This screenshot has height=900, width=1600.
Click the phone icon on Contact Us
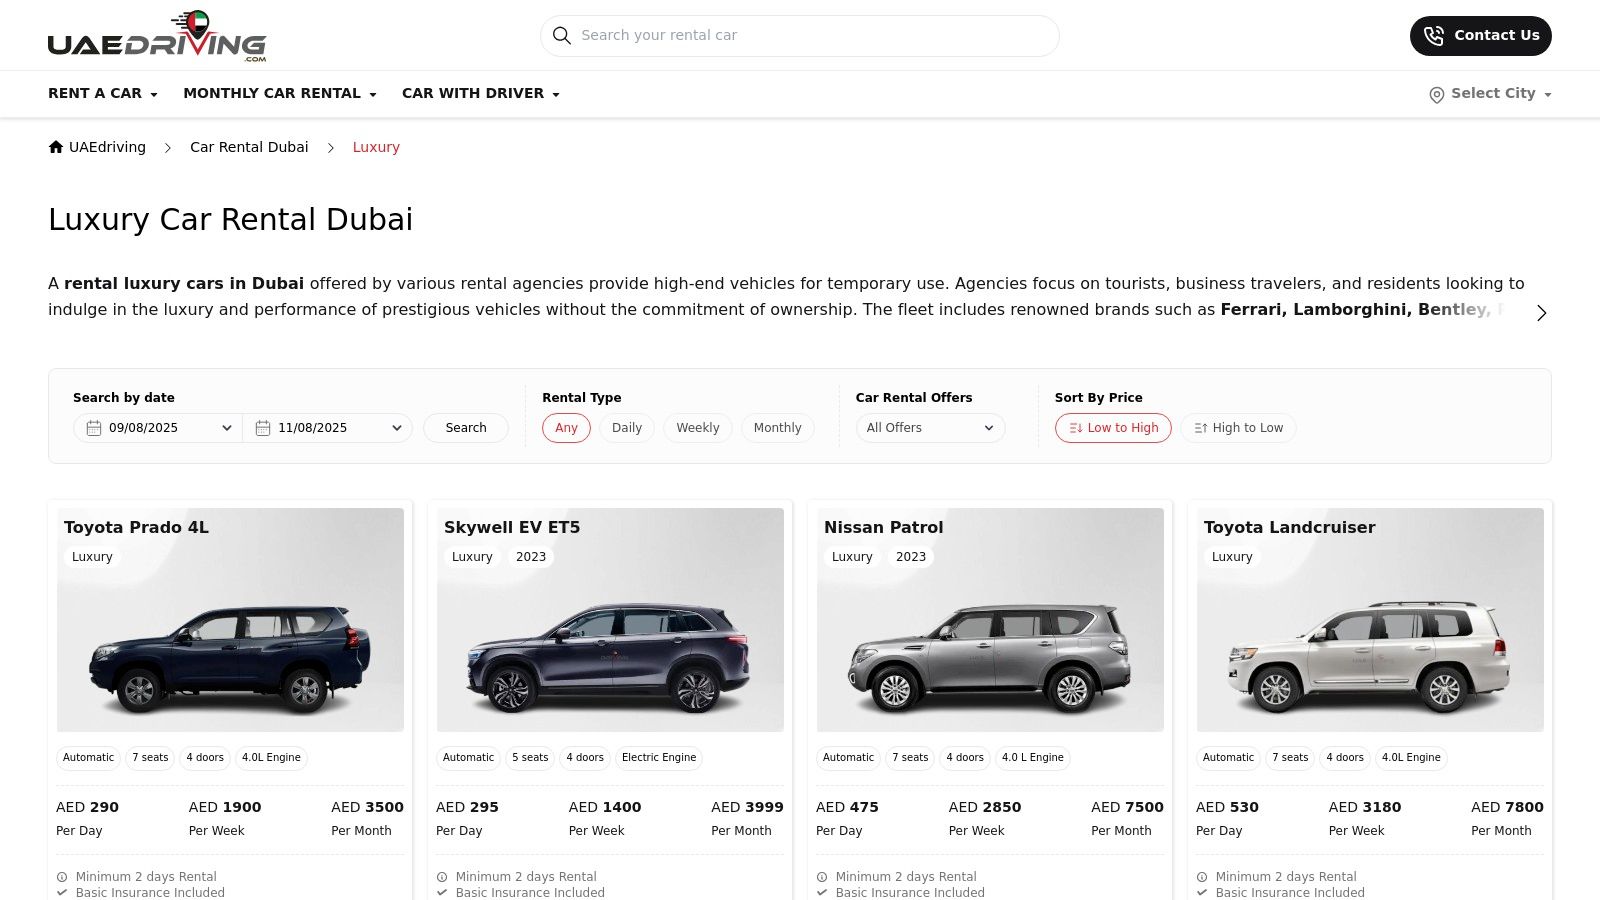[1433, 35]
